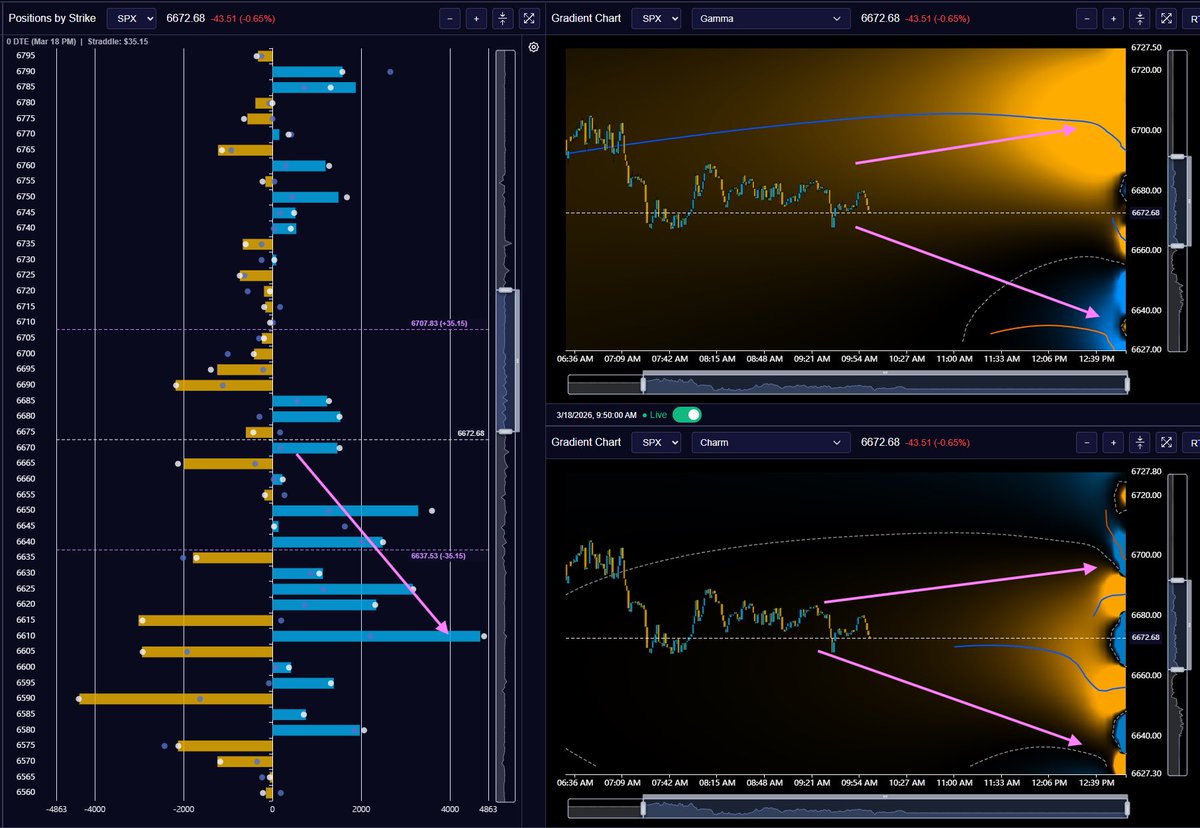Click the -4000 value on the strike x-axis

point(94,811)
